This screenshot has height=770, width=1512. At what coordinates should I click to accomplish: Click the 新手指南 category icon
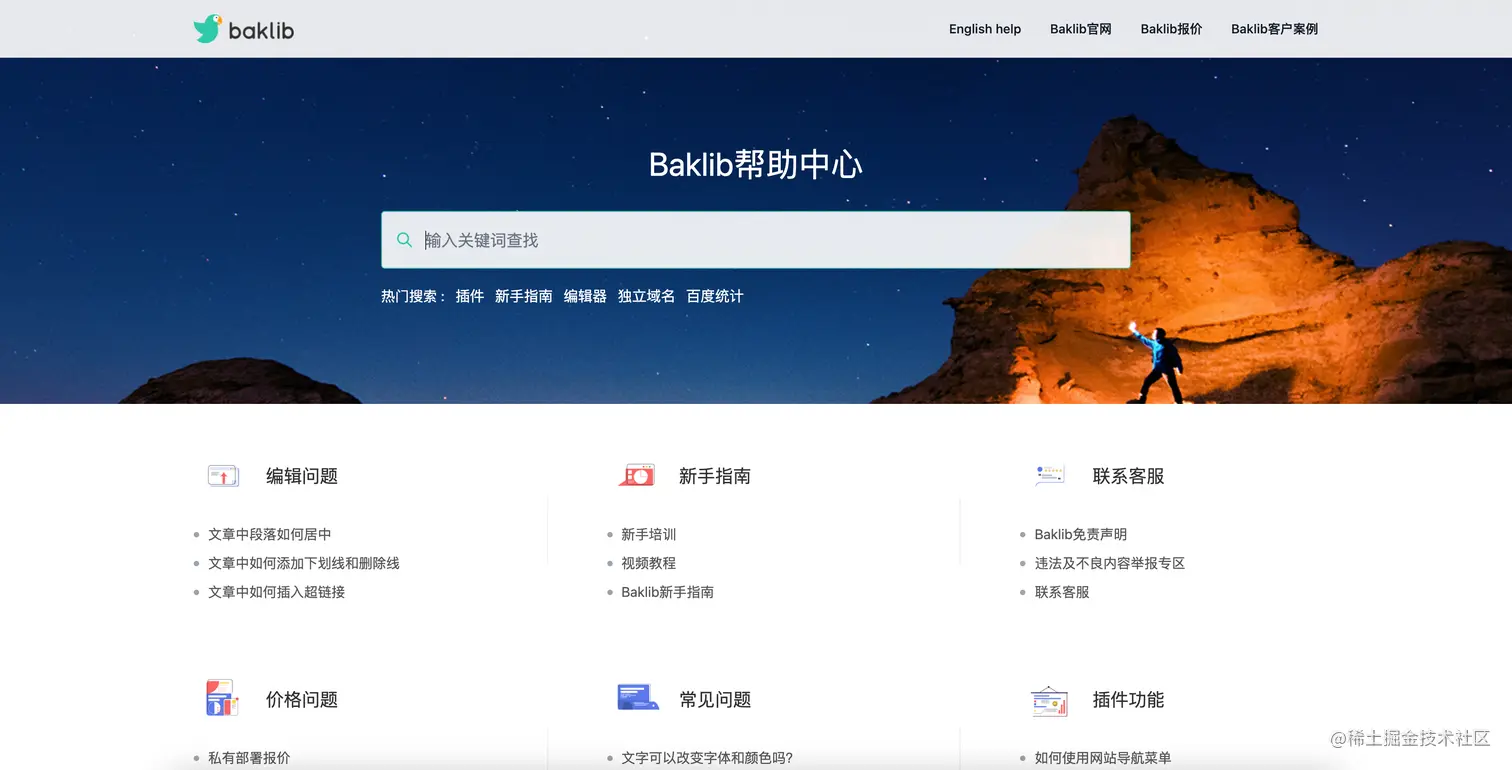click(x=636, y=476)
